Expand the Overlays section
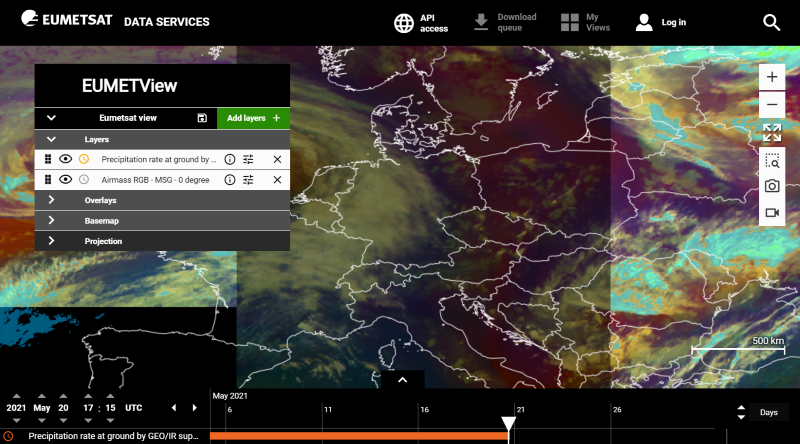 pyautogui.click(x=51, y=200)
